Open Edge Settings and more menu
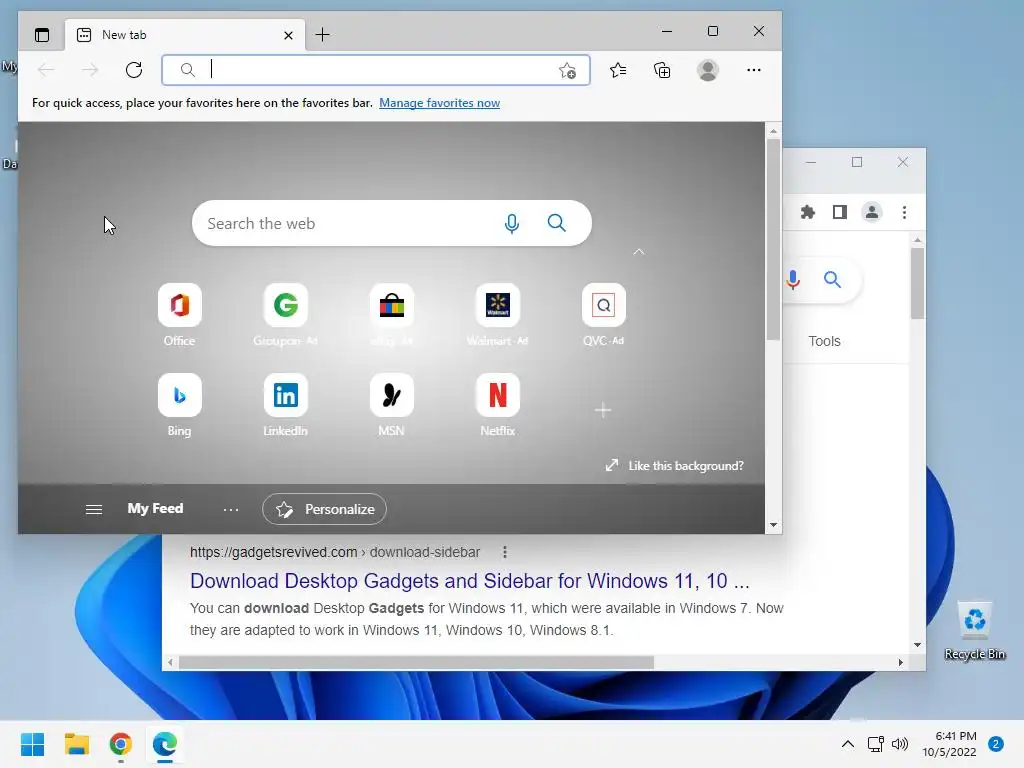Viewport: 1024px width, 768px height. click(754, 70)
